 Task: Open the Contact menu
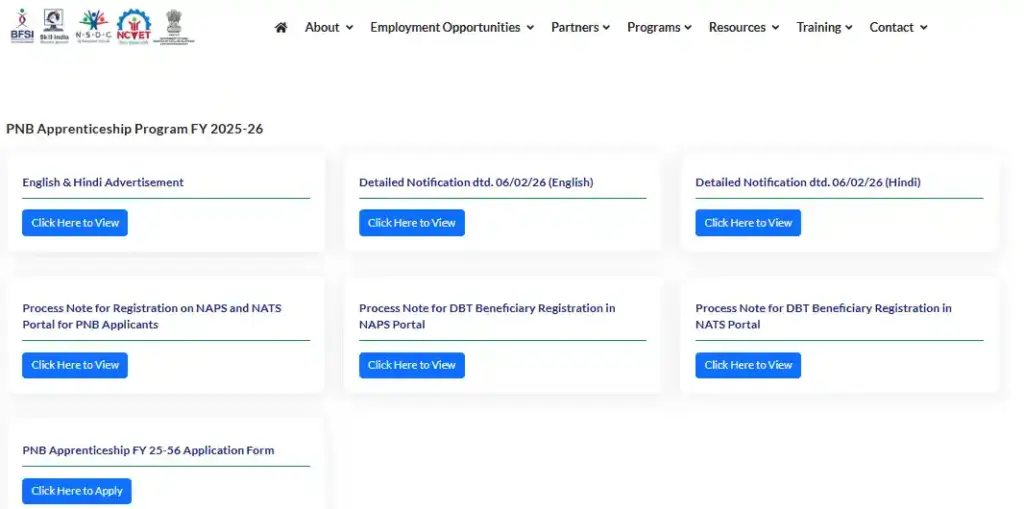click(898, 28)
